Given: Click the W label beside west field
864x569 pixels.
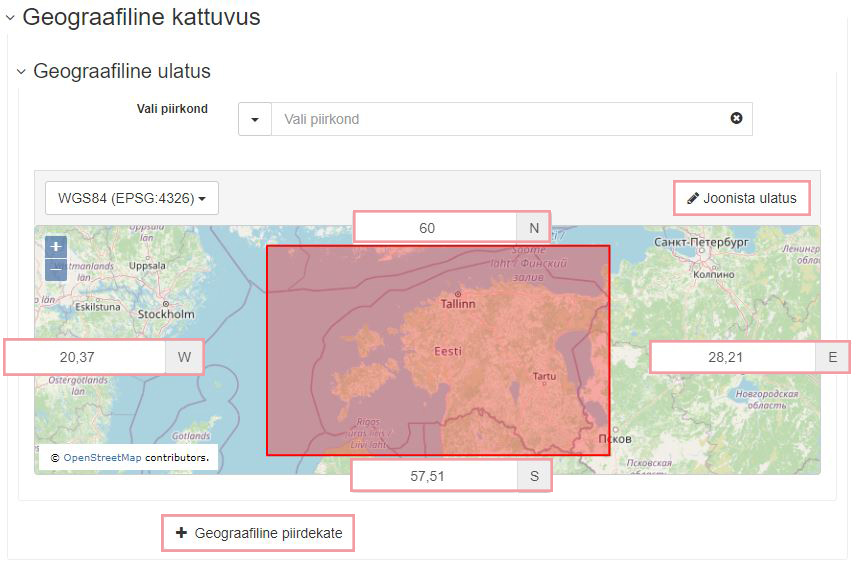Looking at the screenshot, I should (x=184, y=357).
